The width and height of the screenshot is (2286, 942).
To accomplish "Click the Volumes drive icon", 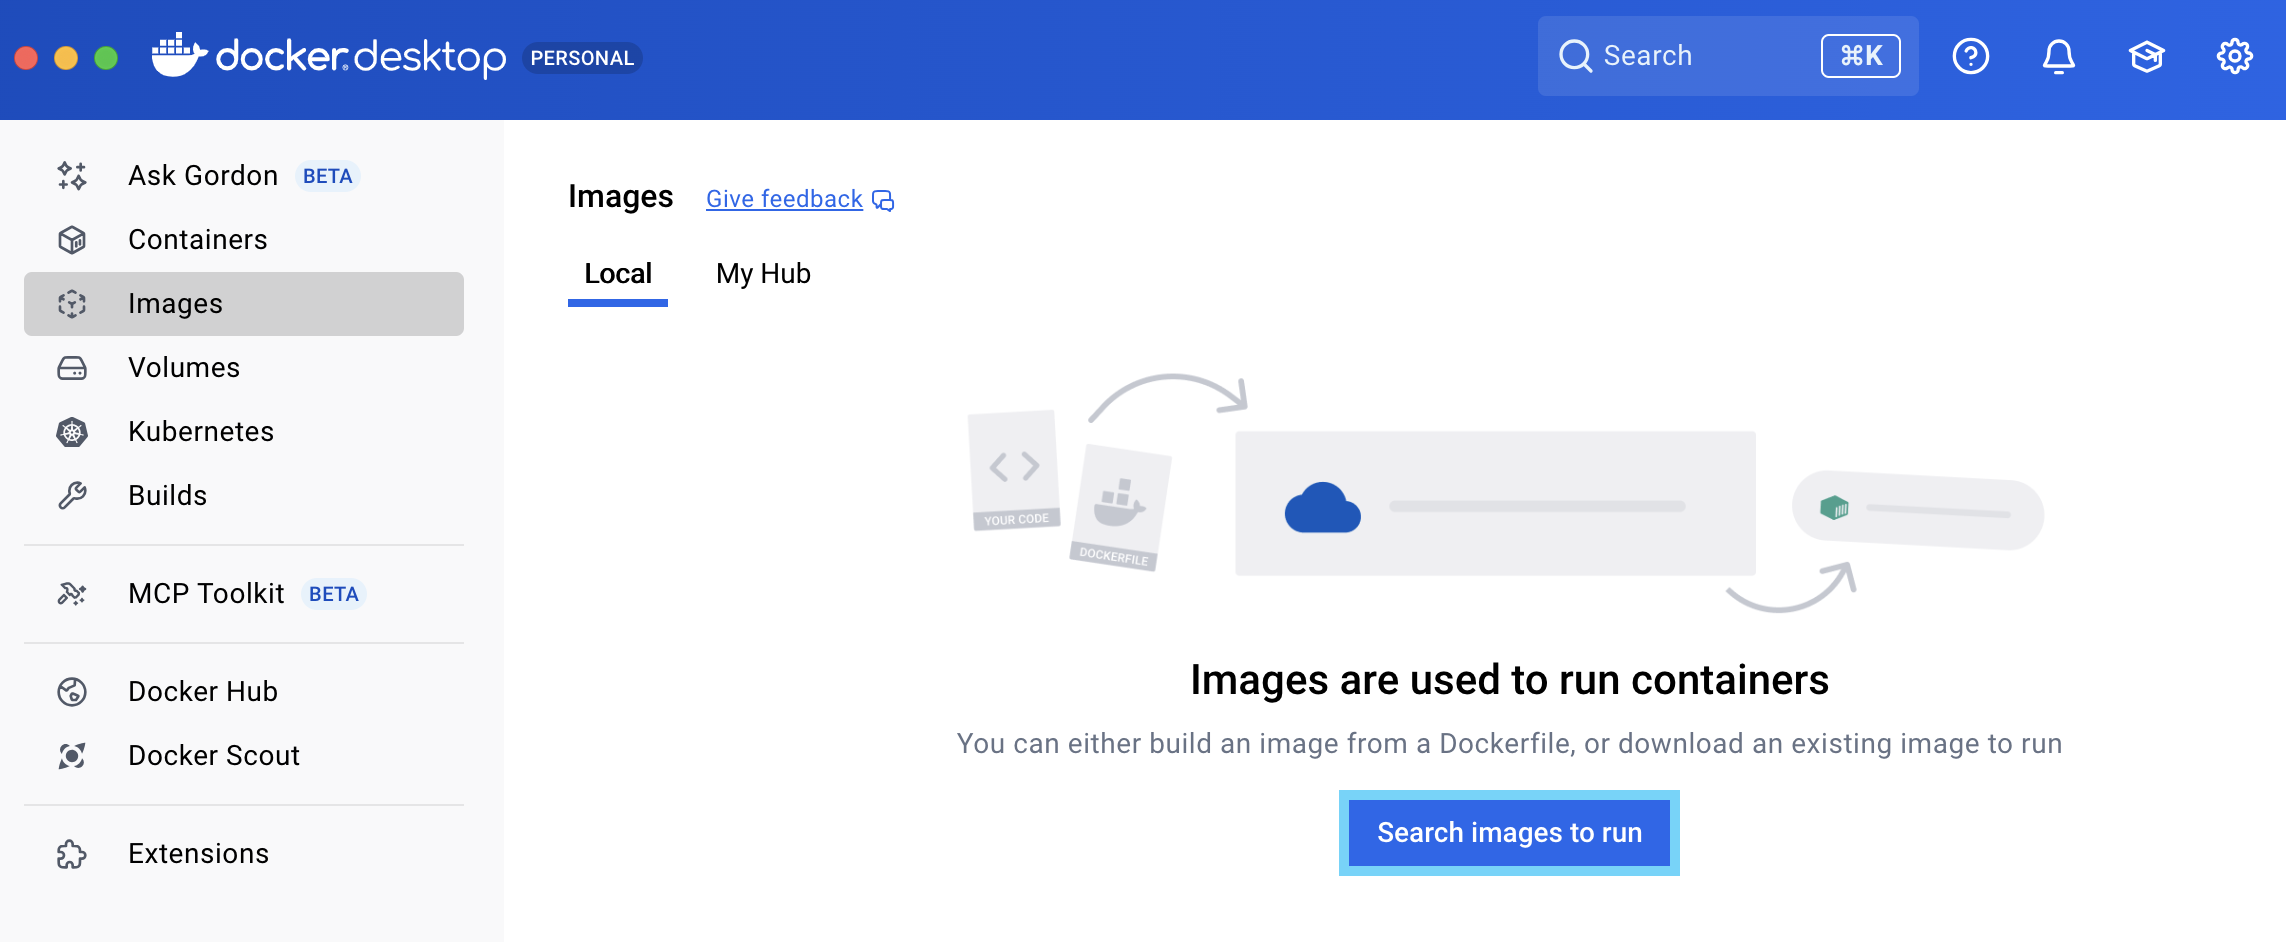I will [72, 368].
